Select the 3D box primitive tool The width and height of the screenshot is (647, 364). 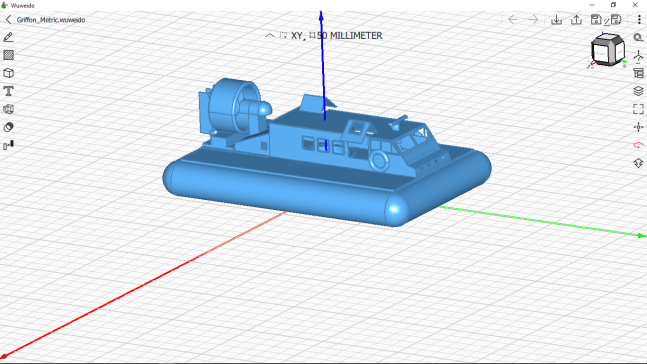pos(8,73)
